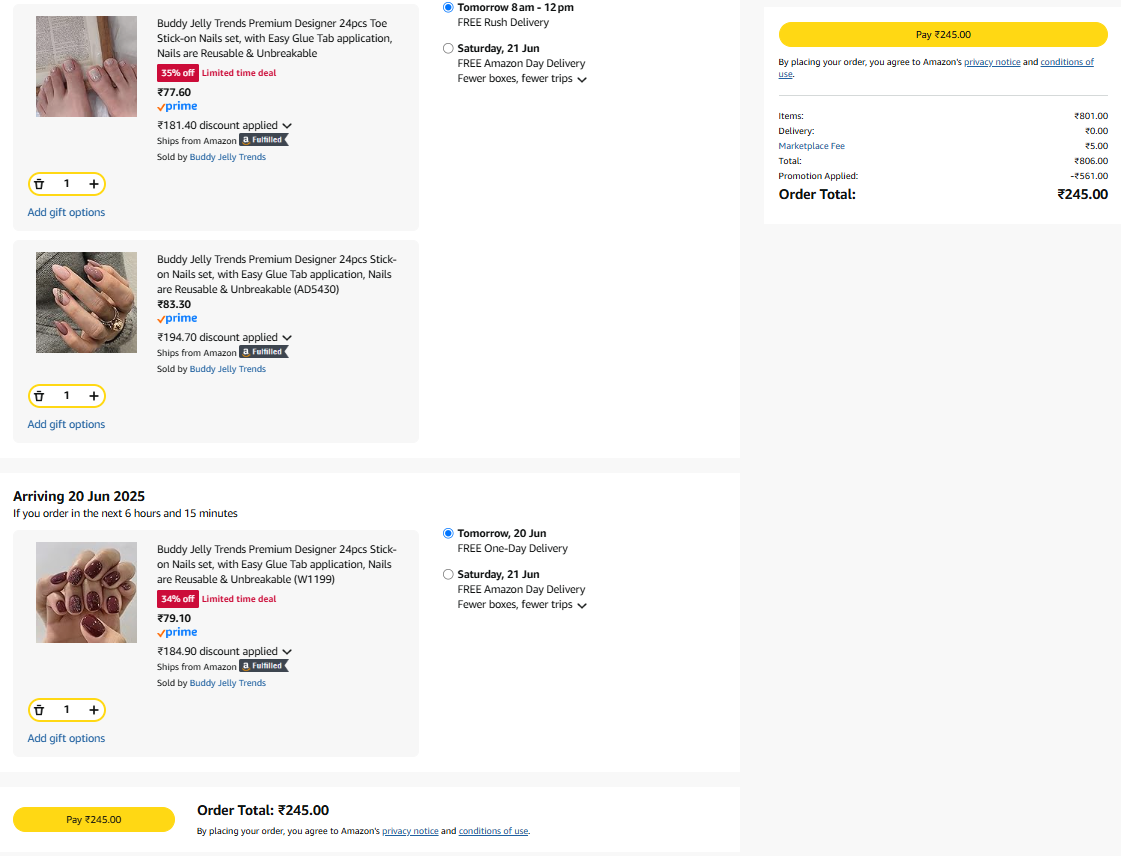Click Fulfilled badge for the W1199 item
This screenshot has height=856, width=1121.
click(264, 666)
